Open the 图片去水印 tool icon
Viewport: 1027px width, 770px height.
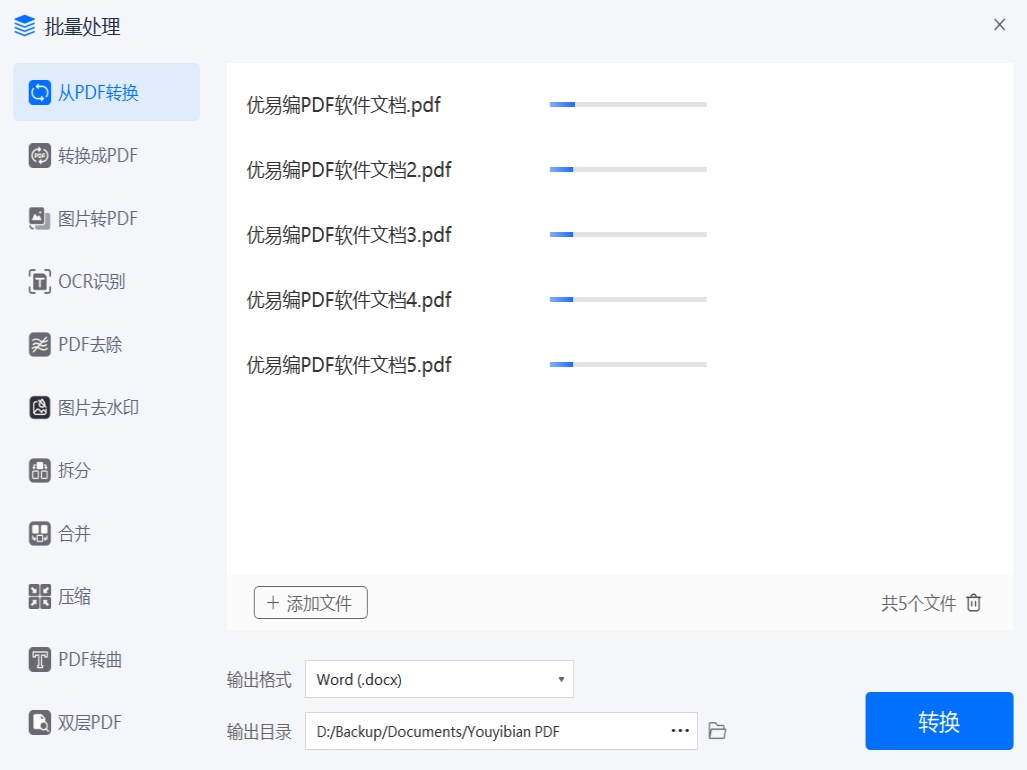(x=40, y=408)
